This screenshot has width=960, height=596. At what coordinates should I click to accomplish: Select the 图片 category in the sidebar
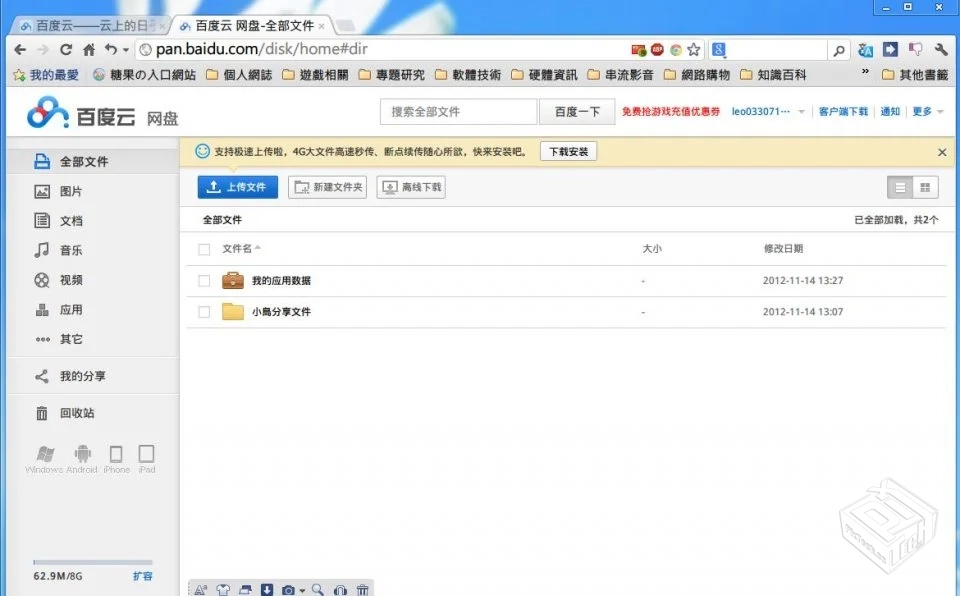pyautogui.click(x=70, y=190)
